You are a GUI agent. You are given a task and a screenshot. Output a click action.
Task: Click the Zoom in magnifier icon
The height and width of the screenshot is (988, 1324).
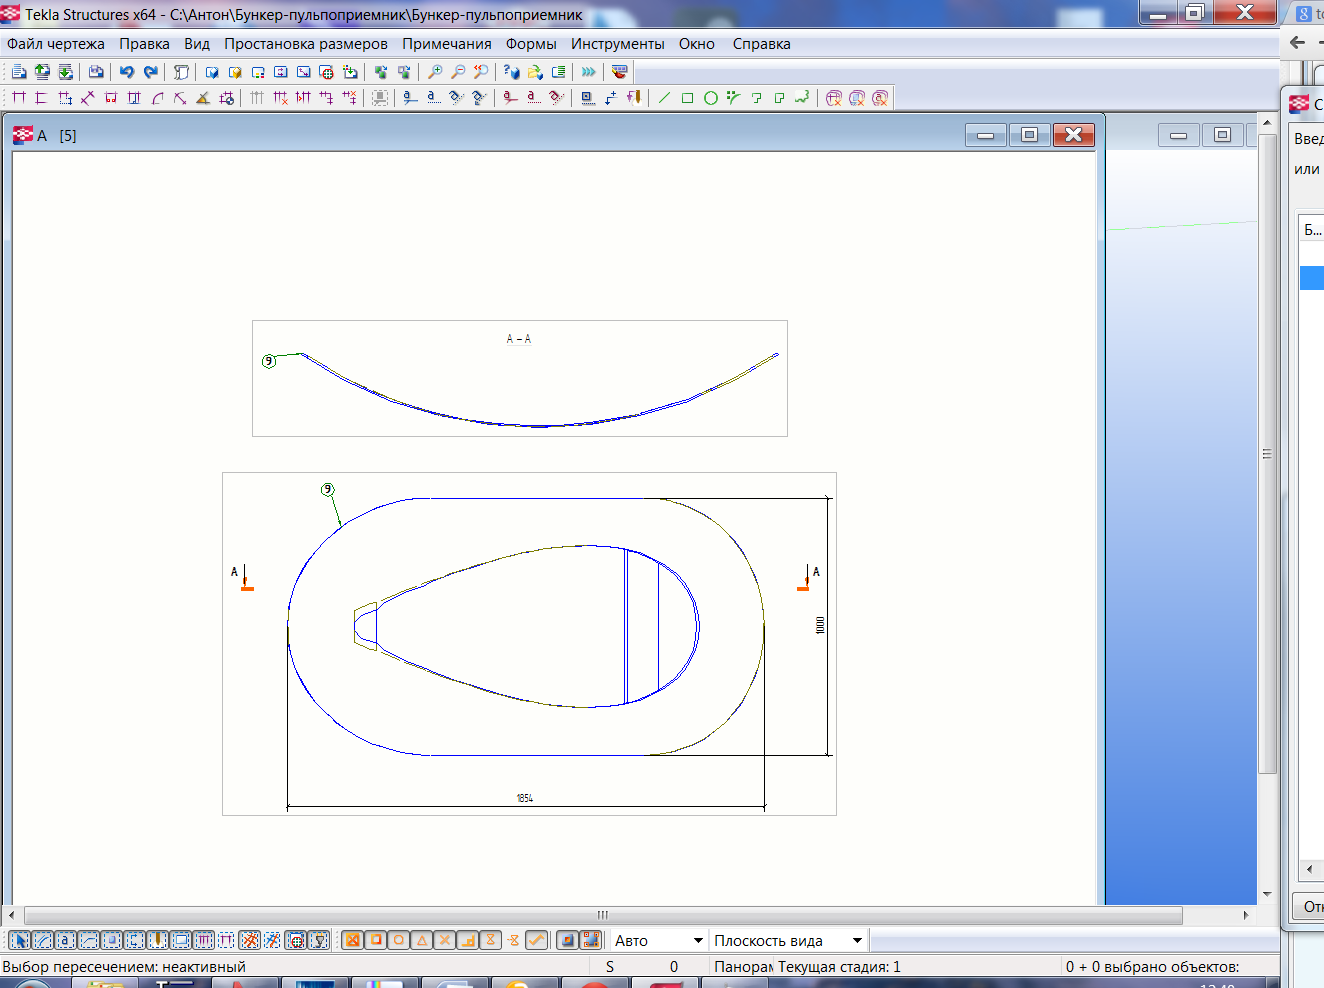435,72
